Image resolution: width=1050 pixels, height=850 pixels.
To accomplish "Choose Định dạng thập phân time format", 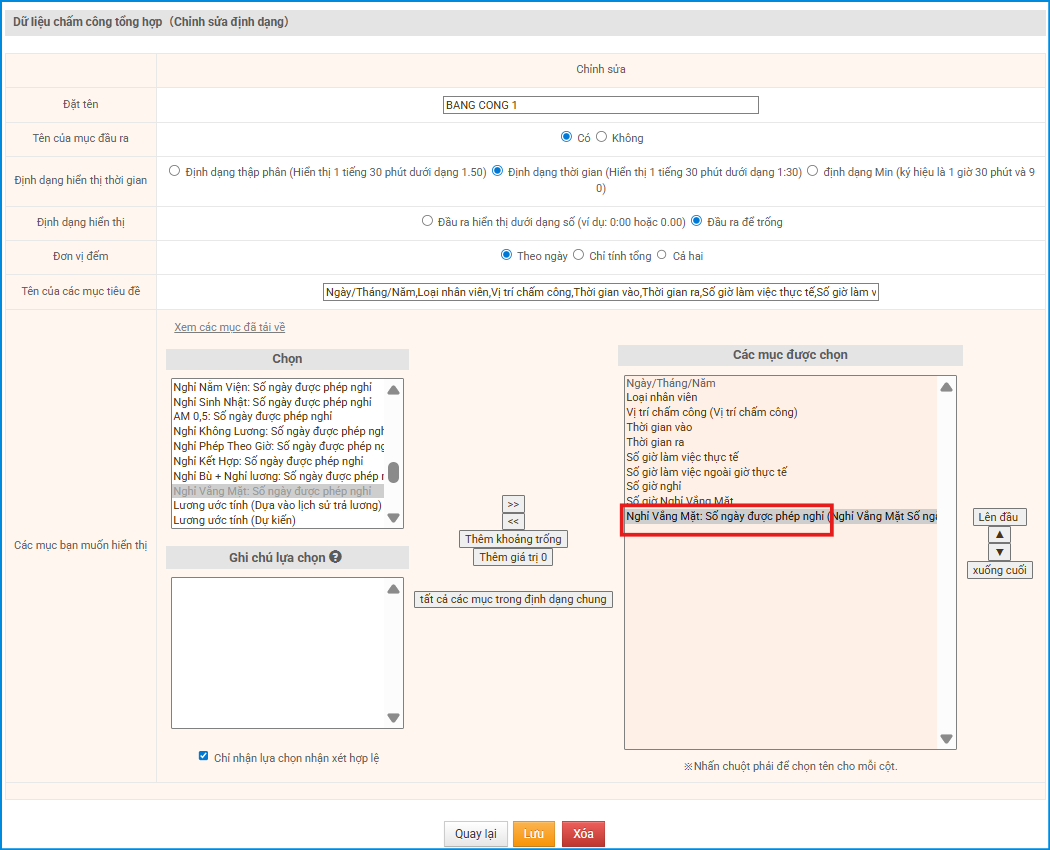I will [175, 171].
